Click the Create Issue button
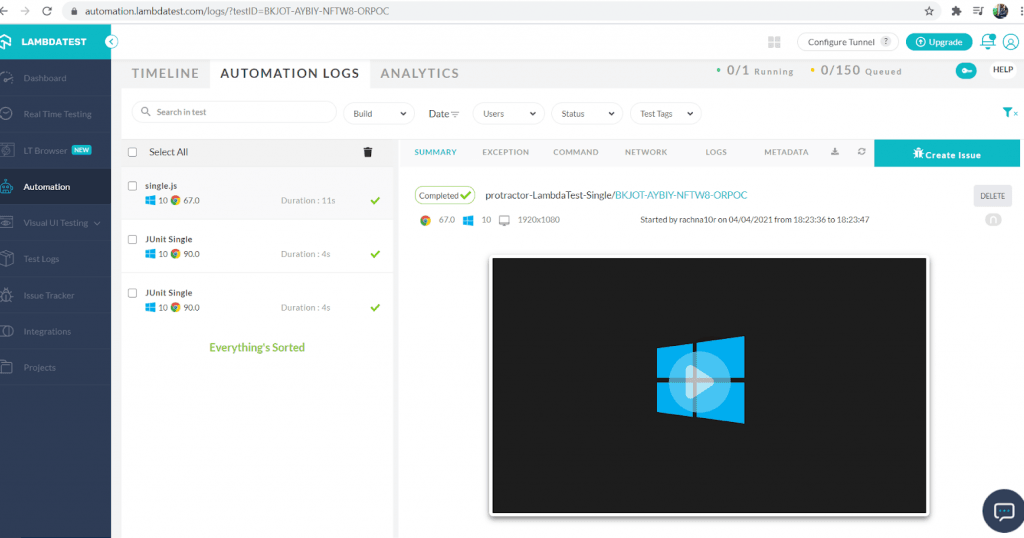 click(946, 154)
